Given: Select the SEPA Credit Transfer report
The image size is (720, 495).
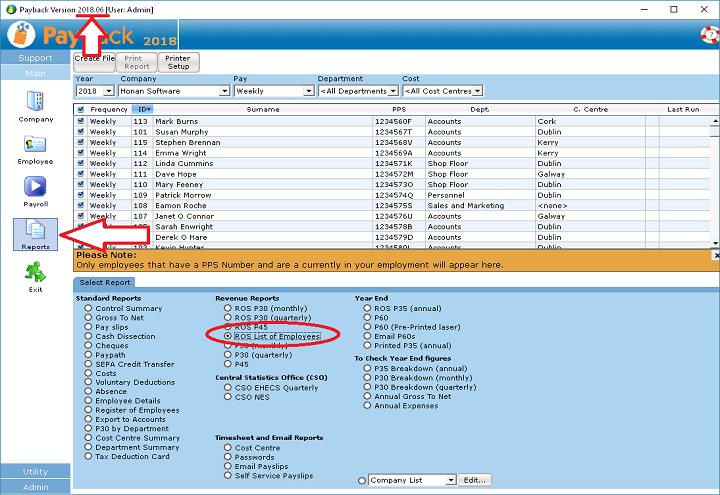Looking at the screenshot, I should coord(88,364).
